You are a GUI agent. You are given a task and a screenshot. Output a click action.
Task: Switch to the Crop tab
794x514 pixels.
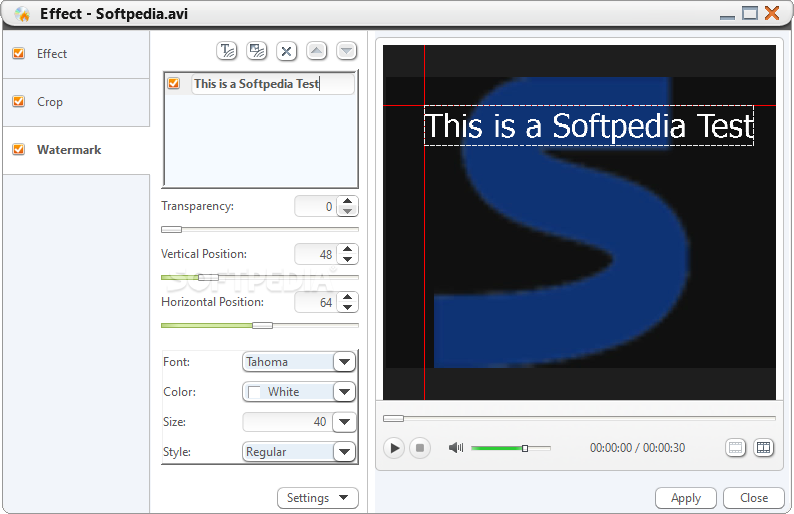click(x=76, y=102)
